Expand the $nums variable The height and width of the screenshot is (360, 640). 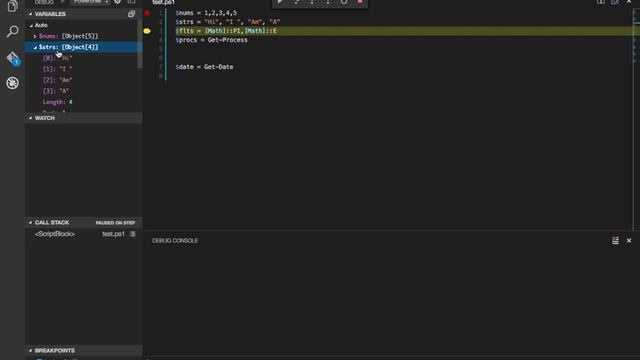click(35, 36)
